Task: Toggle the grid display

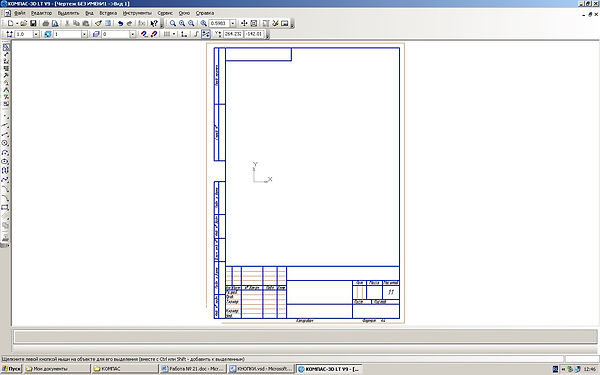Action: click(167, 34)
